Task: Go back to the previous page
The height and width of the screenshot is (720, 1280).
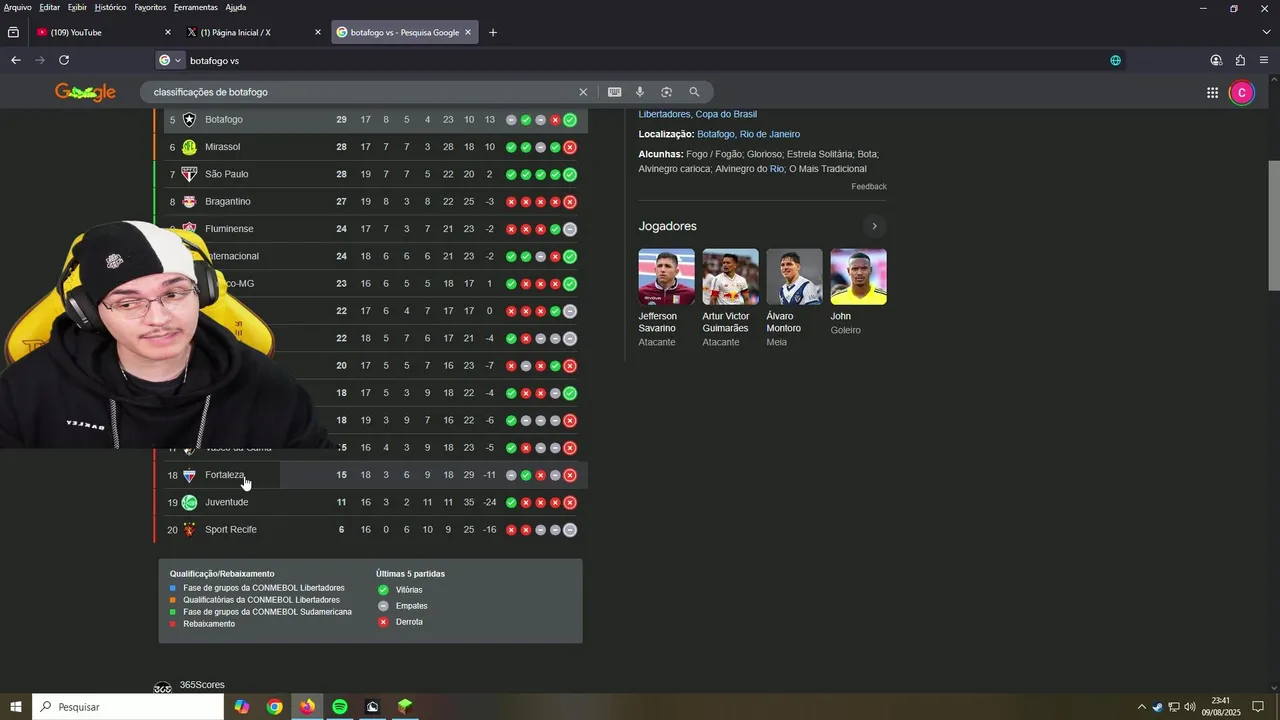Action: pyautogui.click(x=16, y=60)
